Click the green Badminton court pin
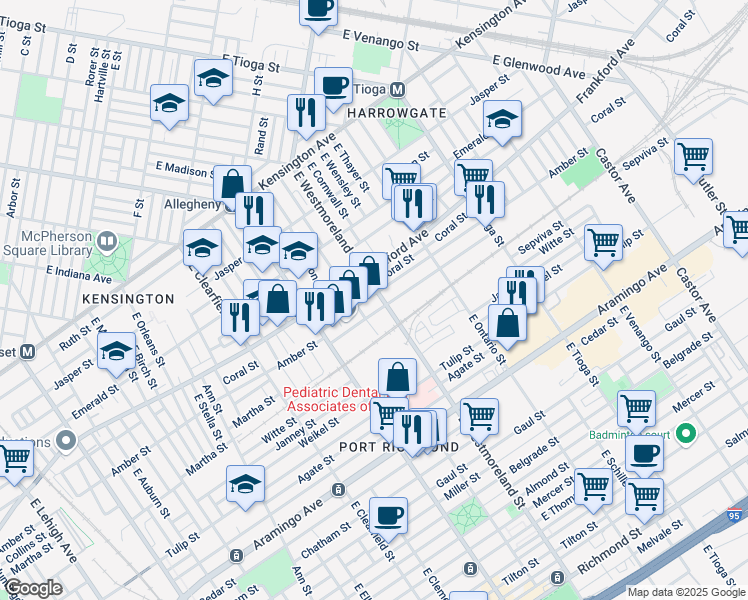The width and height of the screenshot is (748, 600). tap(686, 434)
